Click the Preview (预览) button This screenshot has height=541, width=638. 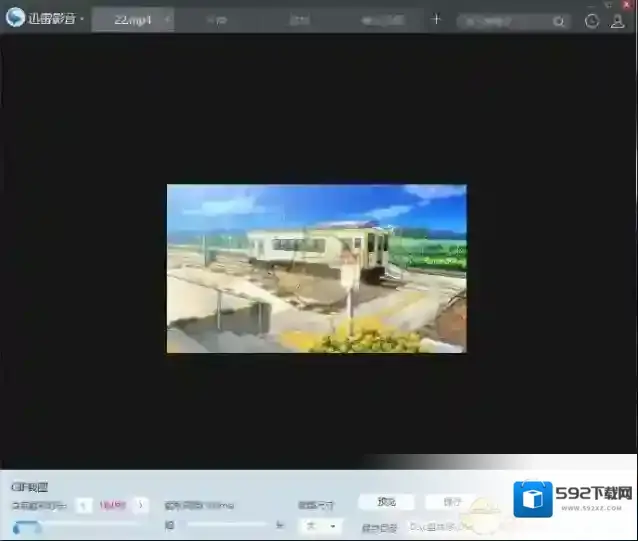pos(386,502)
